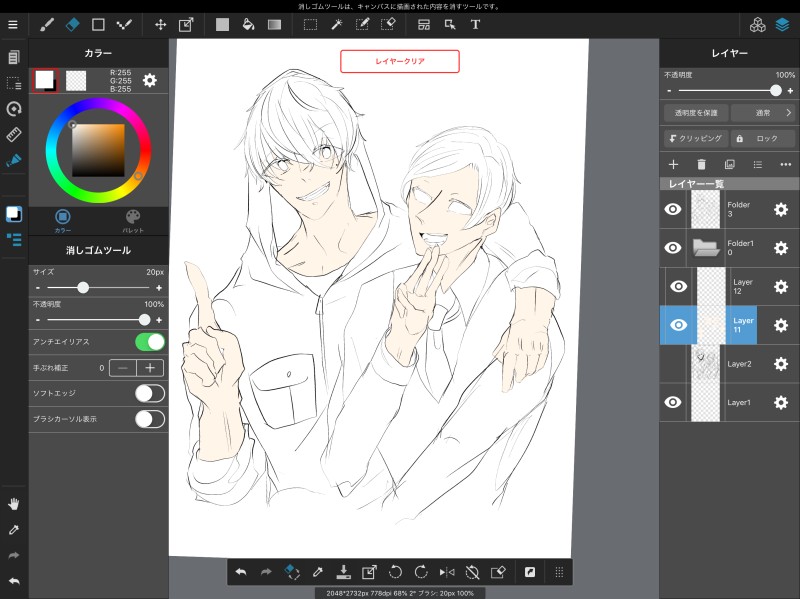Screen dimensions: 800x599
Task: Switch to the Palette tab
Action: click(x=133, y=220)
